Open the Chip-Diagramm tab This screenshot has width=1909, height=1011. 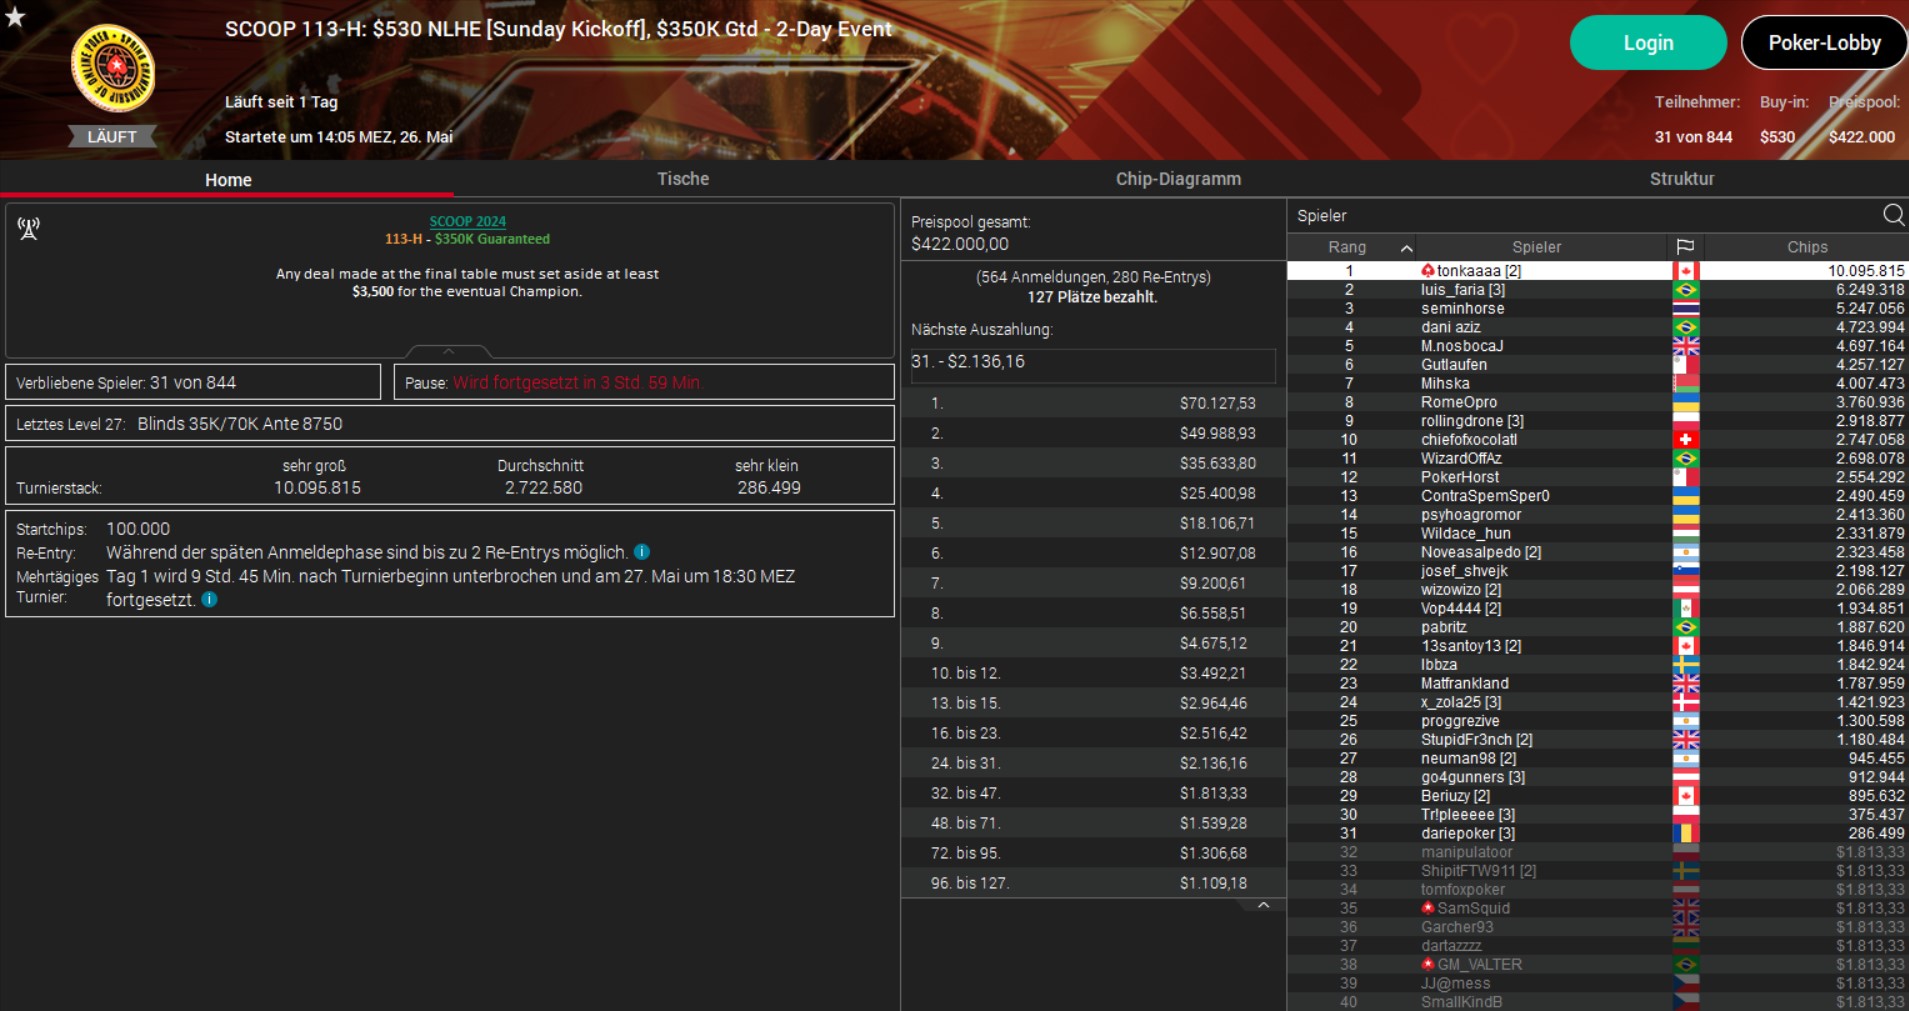pos(1178,179)
